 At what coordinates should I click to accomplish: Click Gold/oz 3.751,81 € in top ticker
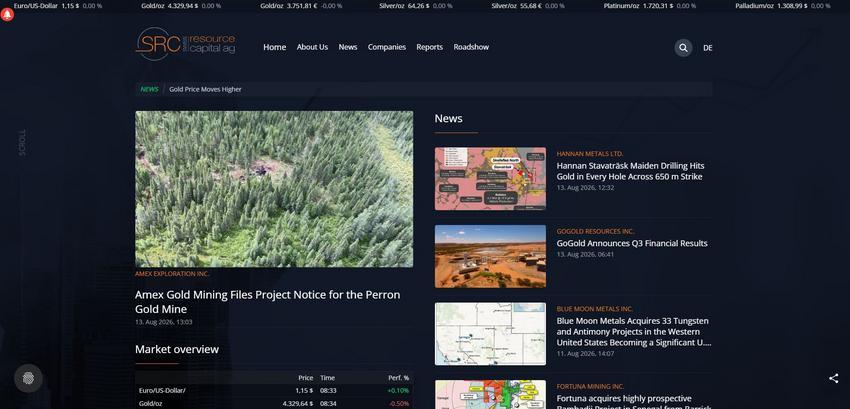click(x=301, y=5)
